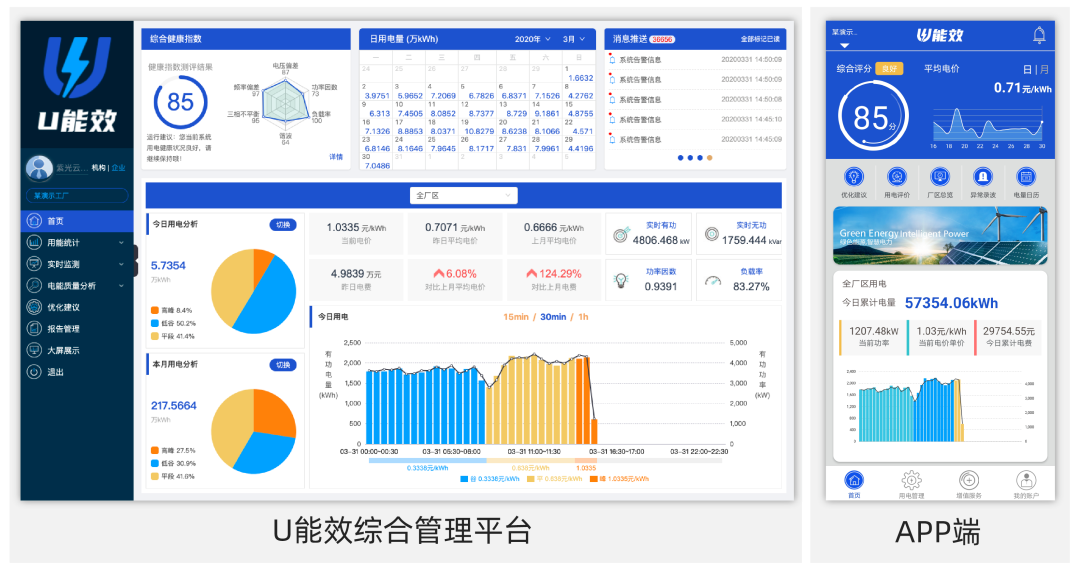
Task: Click 全部标记已读 in message panel
Action: [760, 39]
